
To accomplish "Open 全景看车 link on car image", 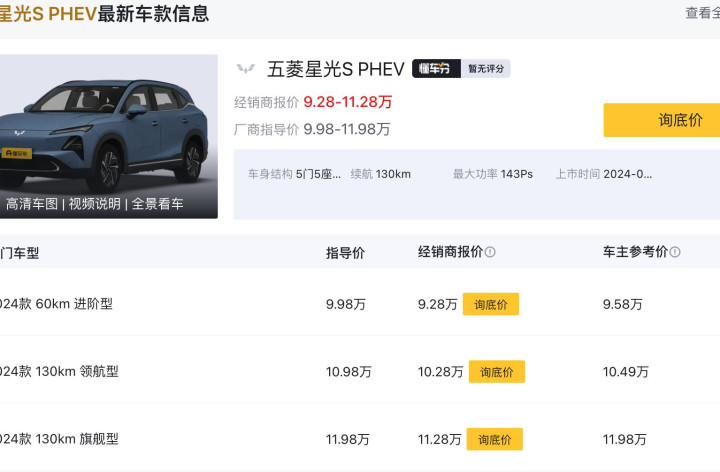I will 158,204.
